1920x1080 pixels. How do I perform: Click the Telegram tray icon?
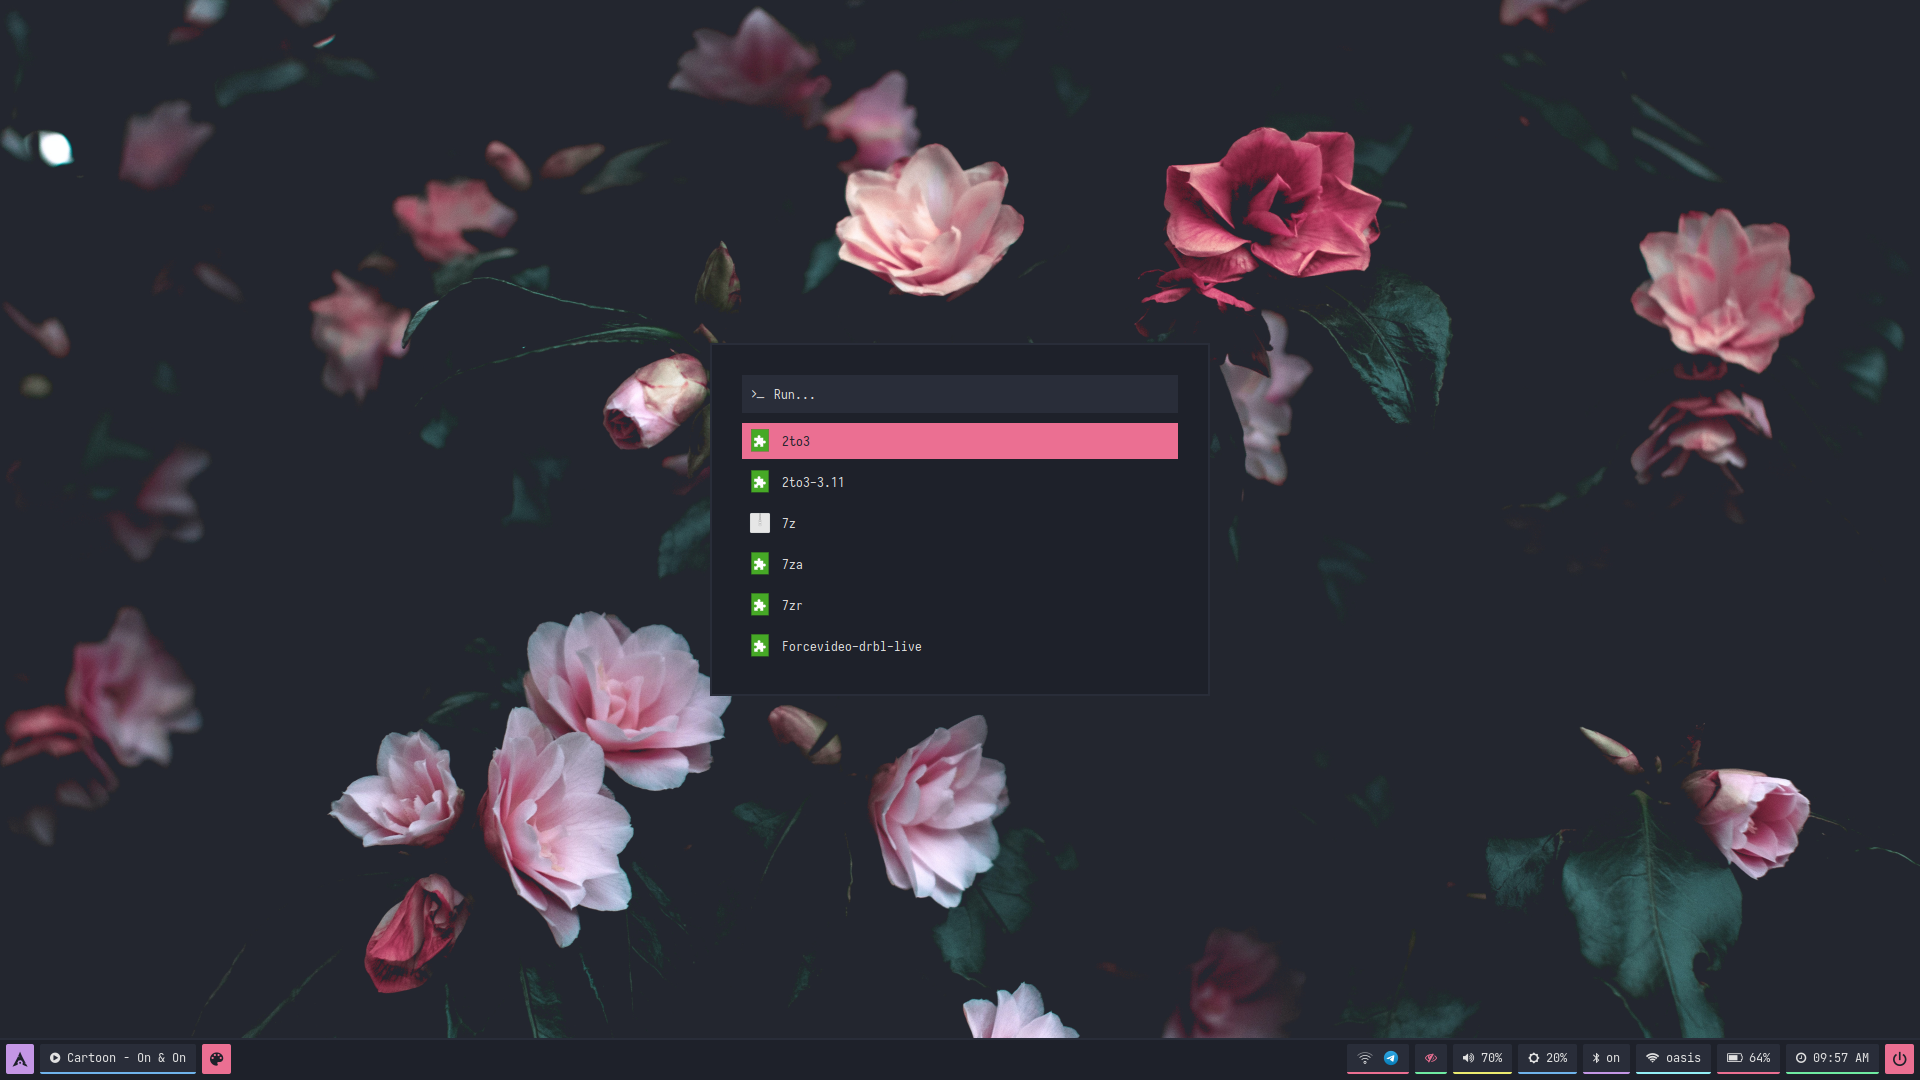tap(1391, 1058)
